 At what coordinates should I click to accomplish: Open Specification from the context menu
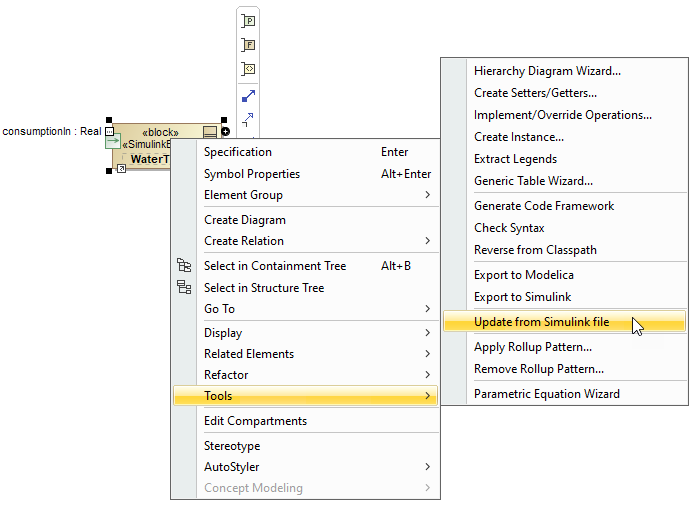238,152
